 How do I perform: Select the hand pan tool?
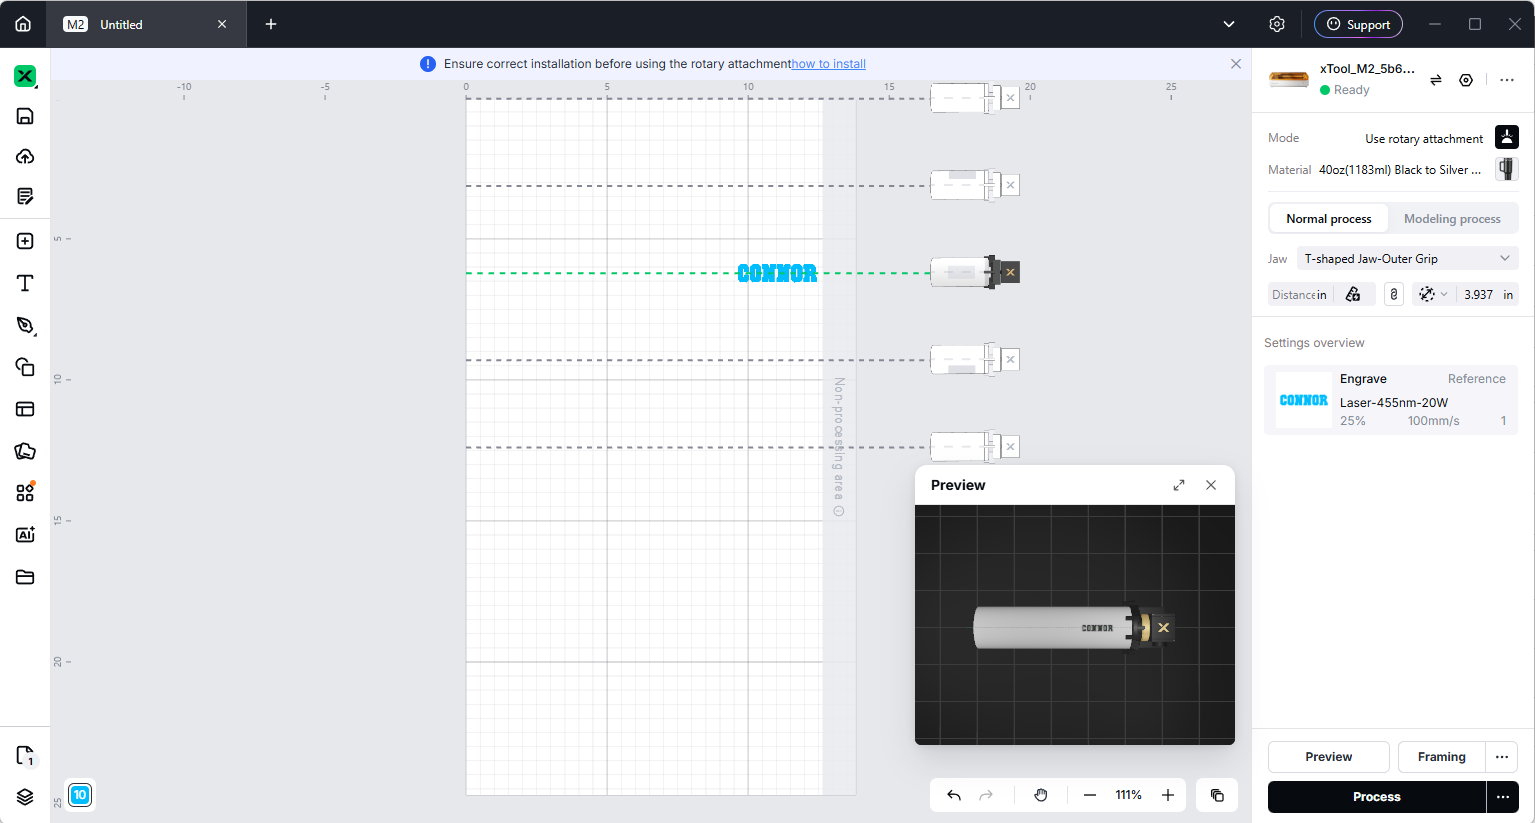click(1041, 795)
